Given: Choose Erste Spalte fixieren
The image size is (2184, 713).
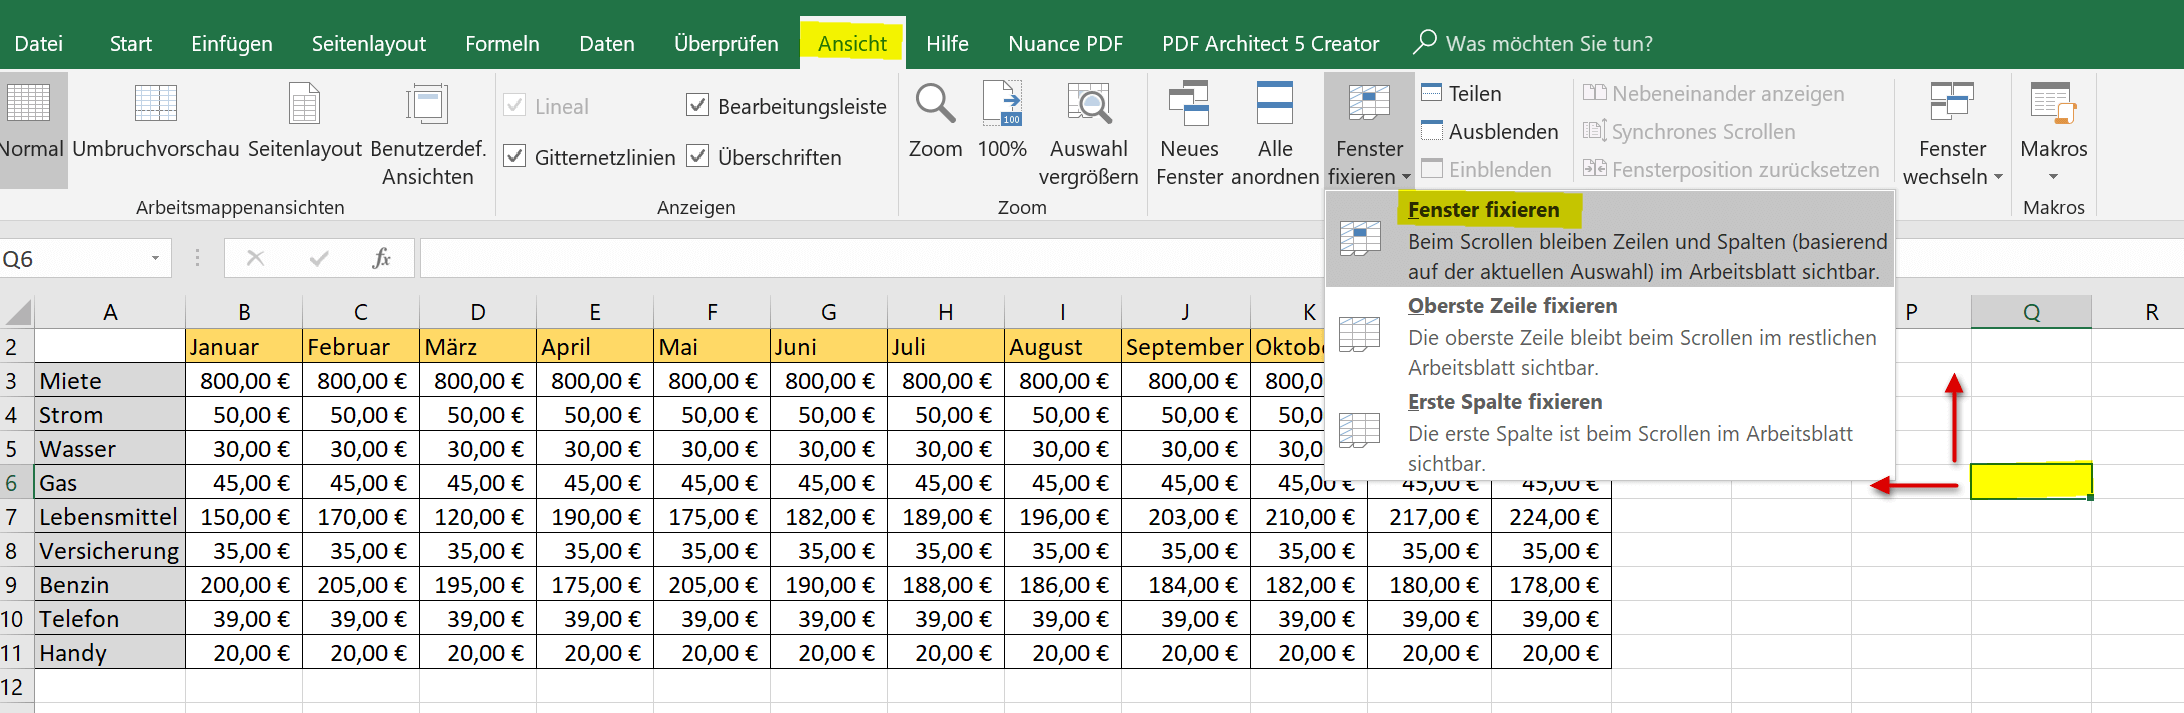Looking at the screenshot, I should [x=1610, y=431].
